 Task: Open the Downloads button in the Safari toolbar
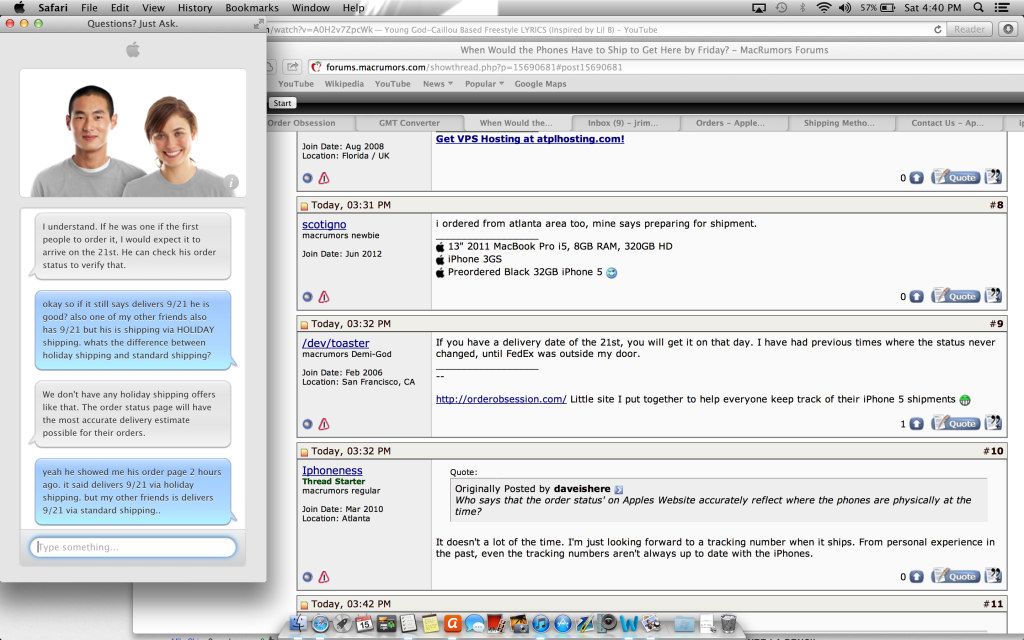click(1008, 29)
